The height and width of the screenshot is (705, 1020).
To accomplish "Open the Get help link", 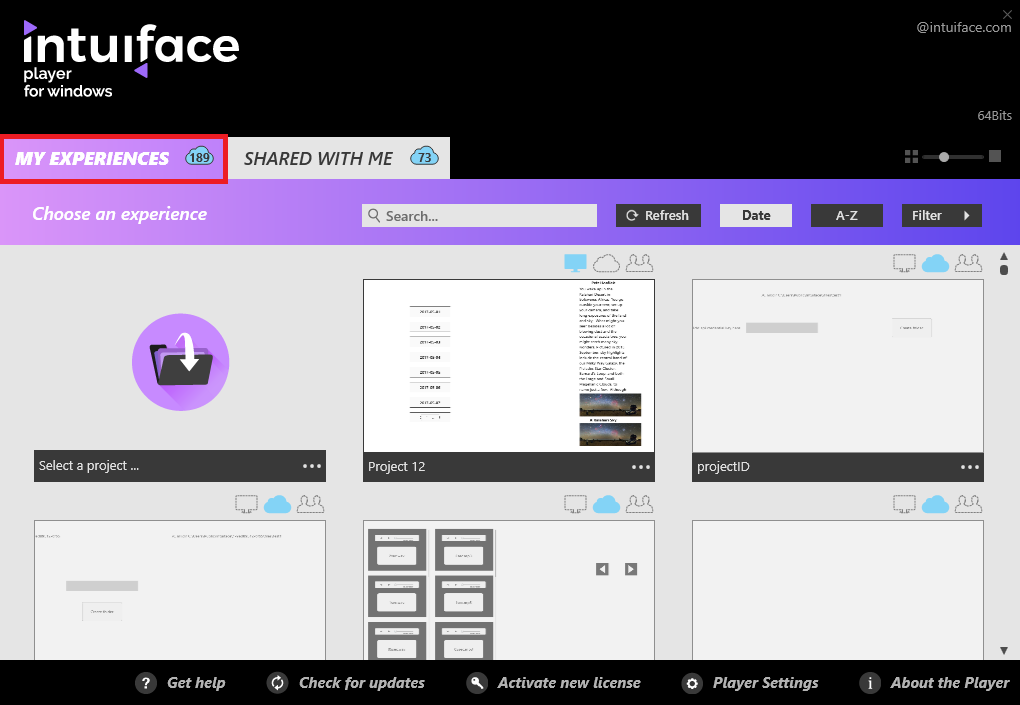I will 180,683.
